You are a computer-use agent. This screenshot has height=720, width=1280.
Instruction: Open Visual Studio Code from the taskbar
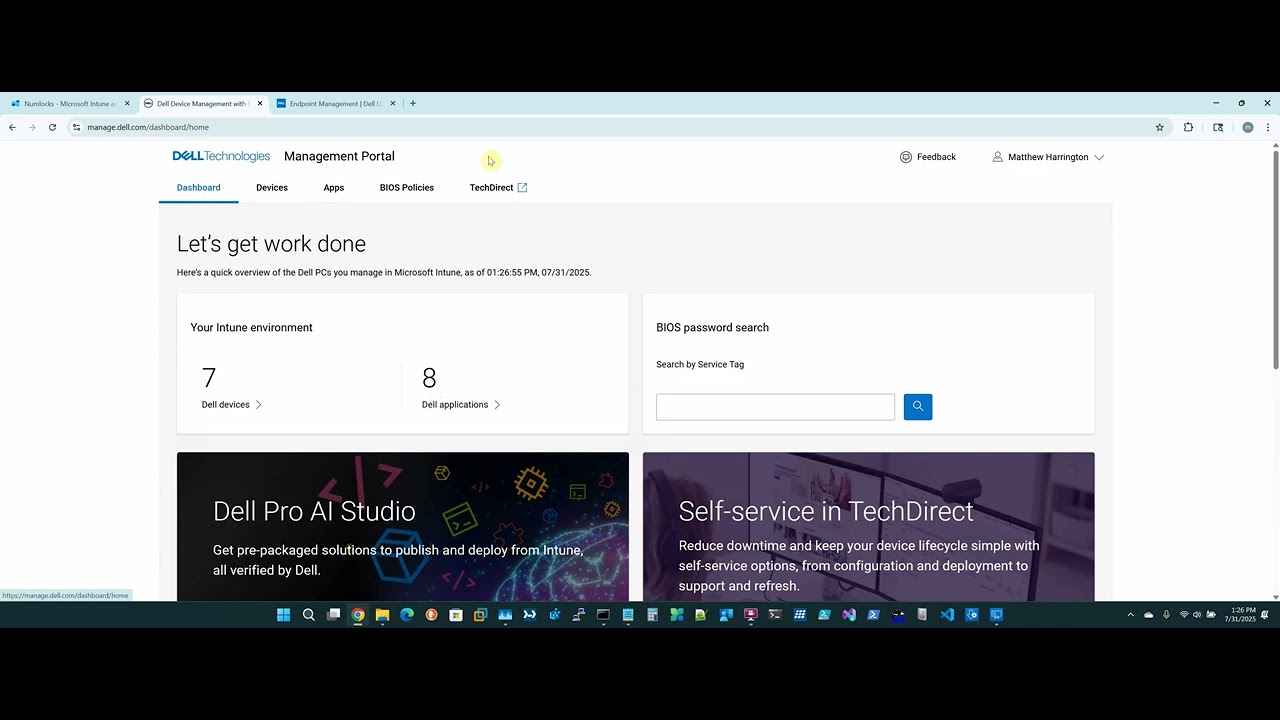tap(947, 615)
